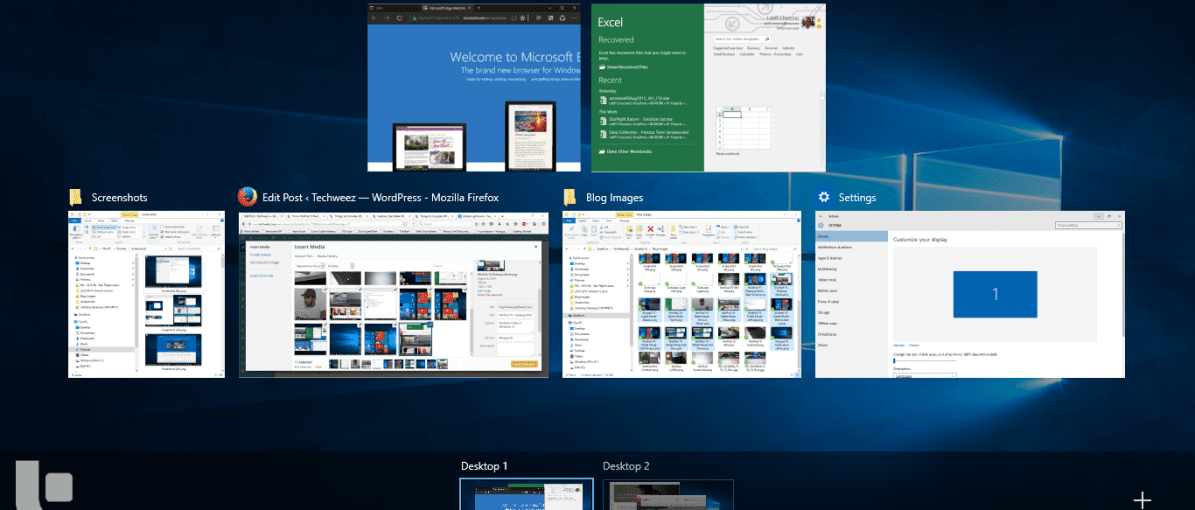Image resolution: width=1195 pixels, height=510 pixels.
Task: Open the File tab in Blog Images window
Action: (x=569, y=222)
